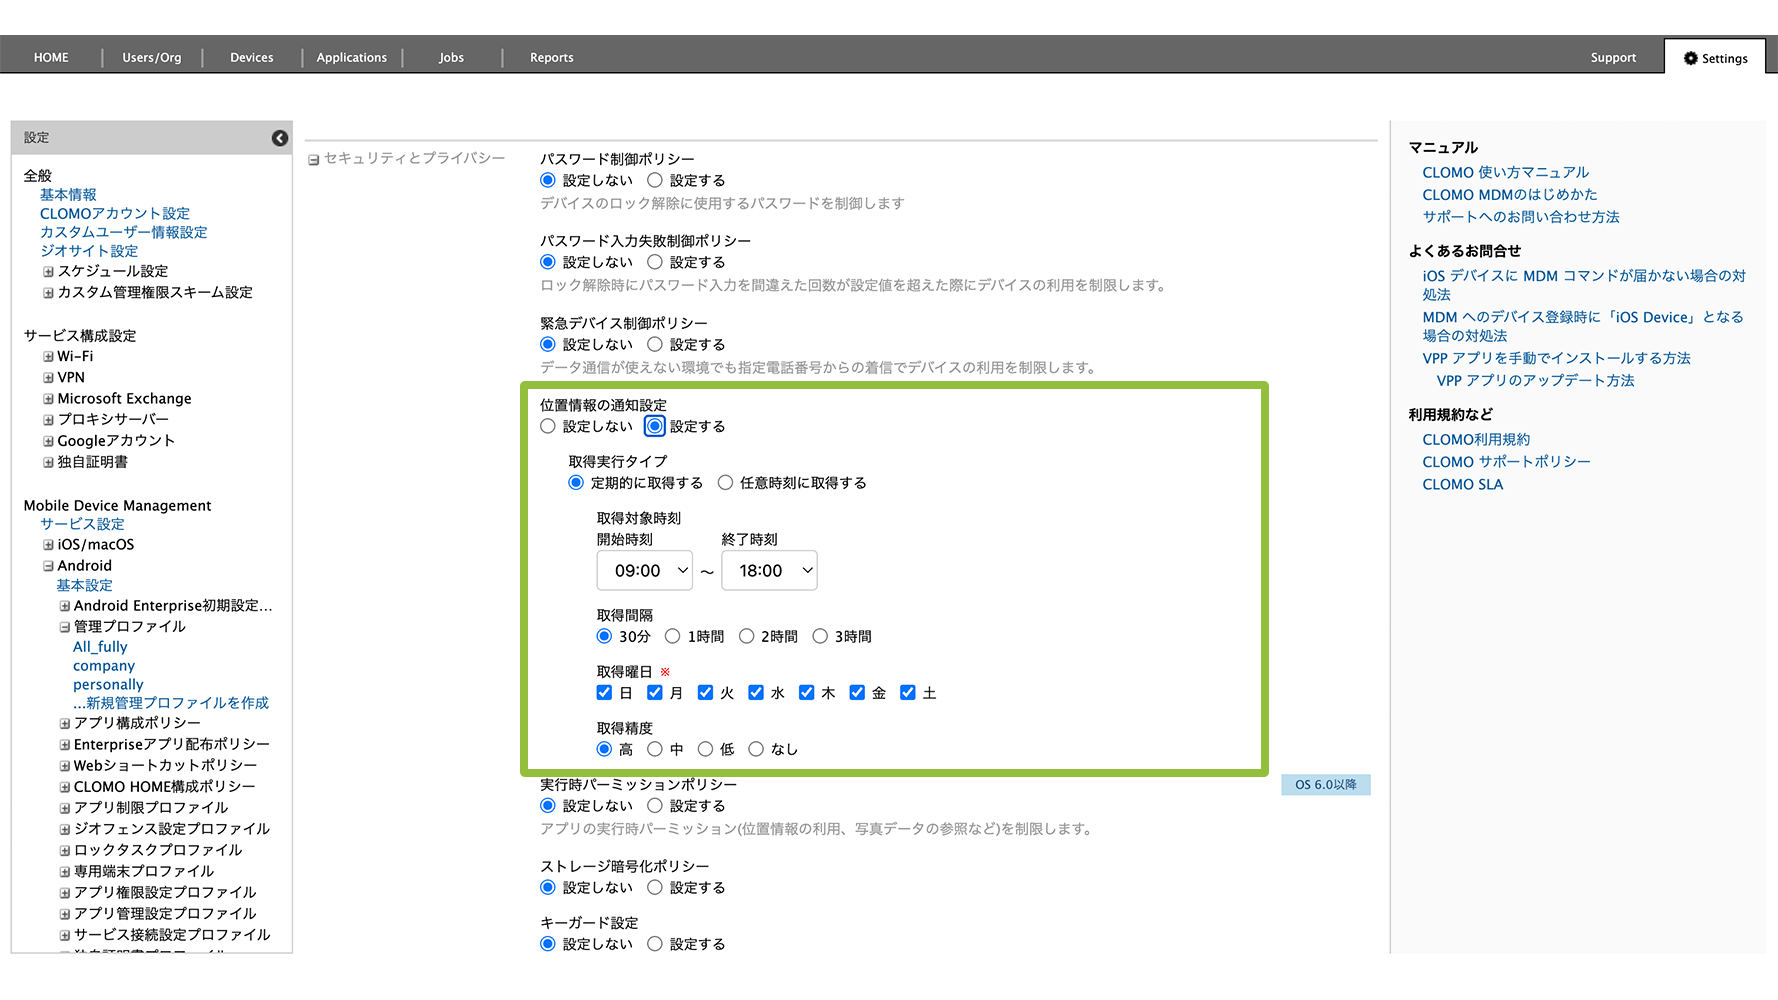Expand スケジュール設定 plus icon
This screenshot has height=1000, width=1778.
(48, 272)
